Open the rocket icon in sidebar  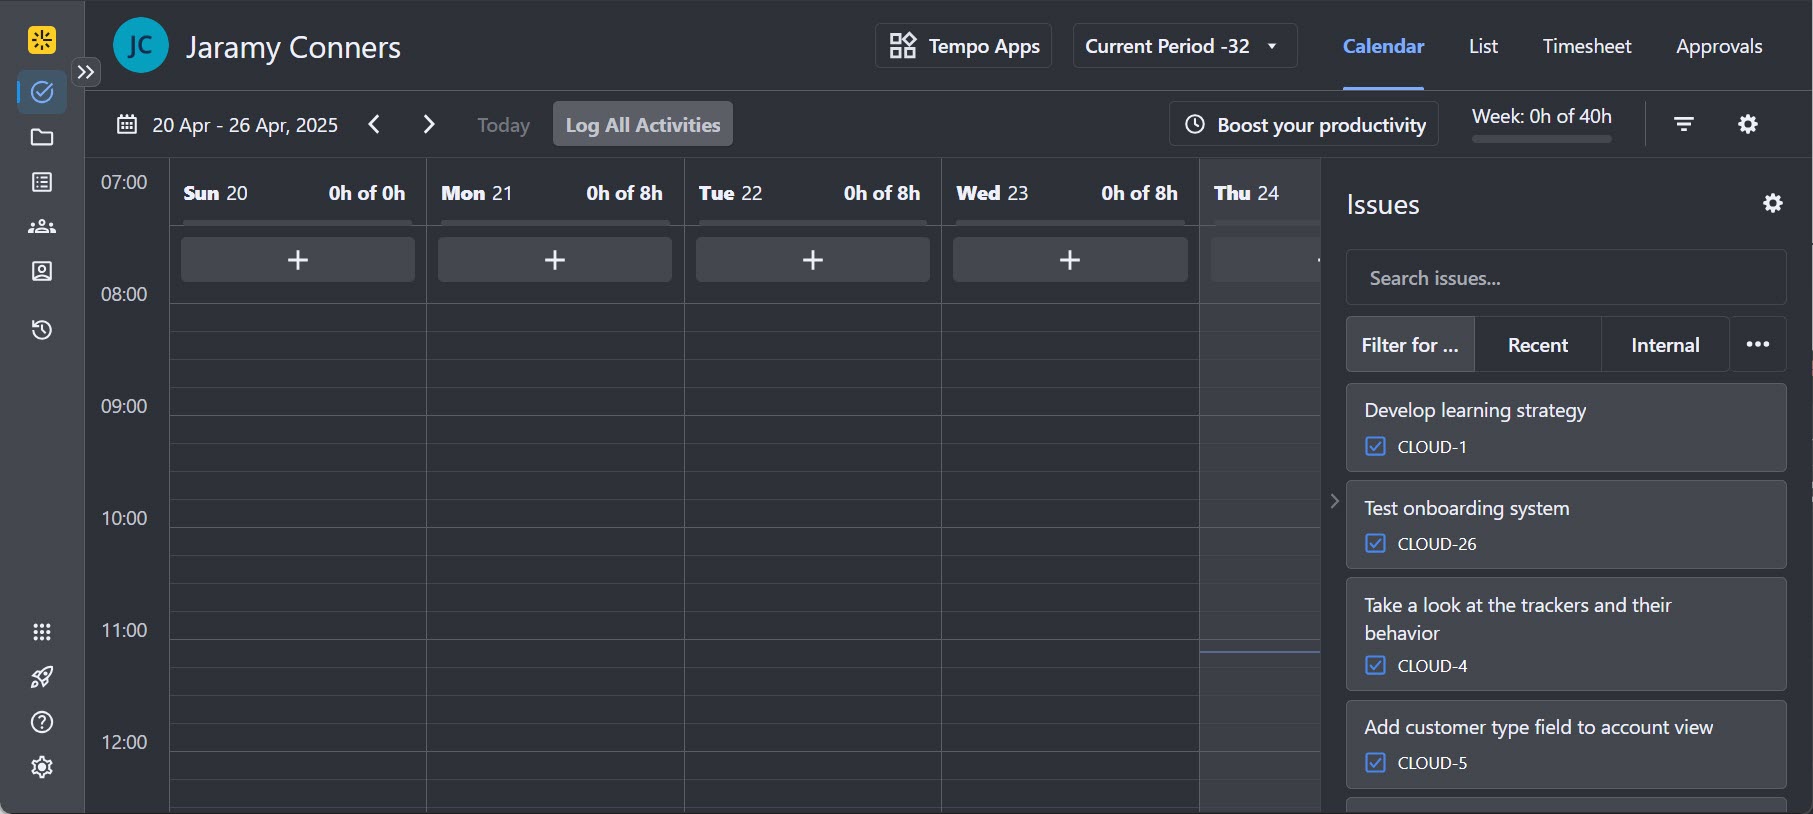coord(42,677)
